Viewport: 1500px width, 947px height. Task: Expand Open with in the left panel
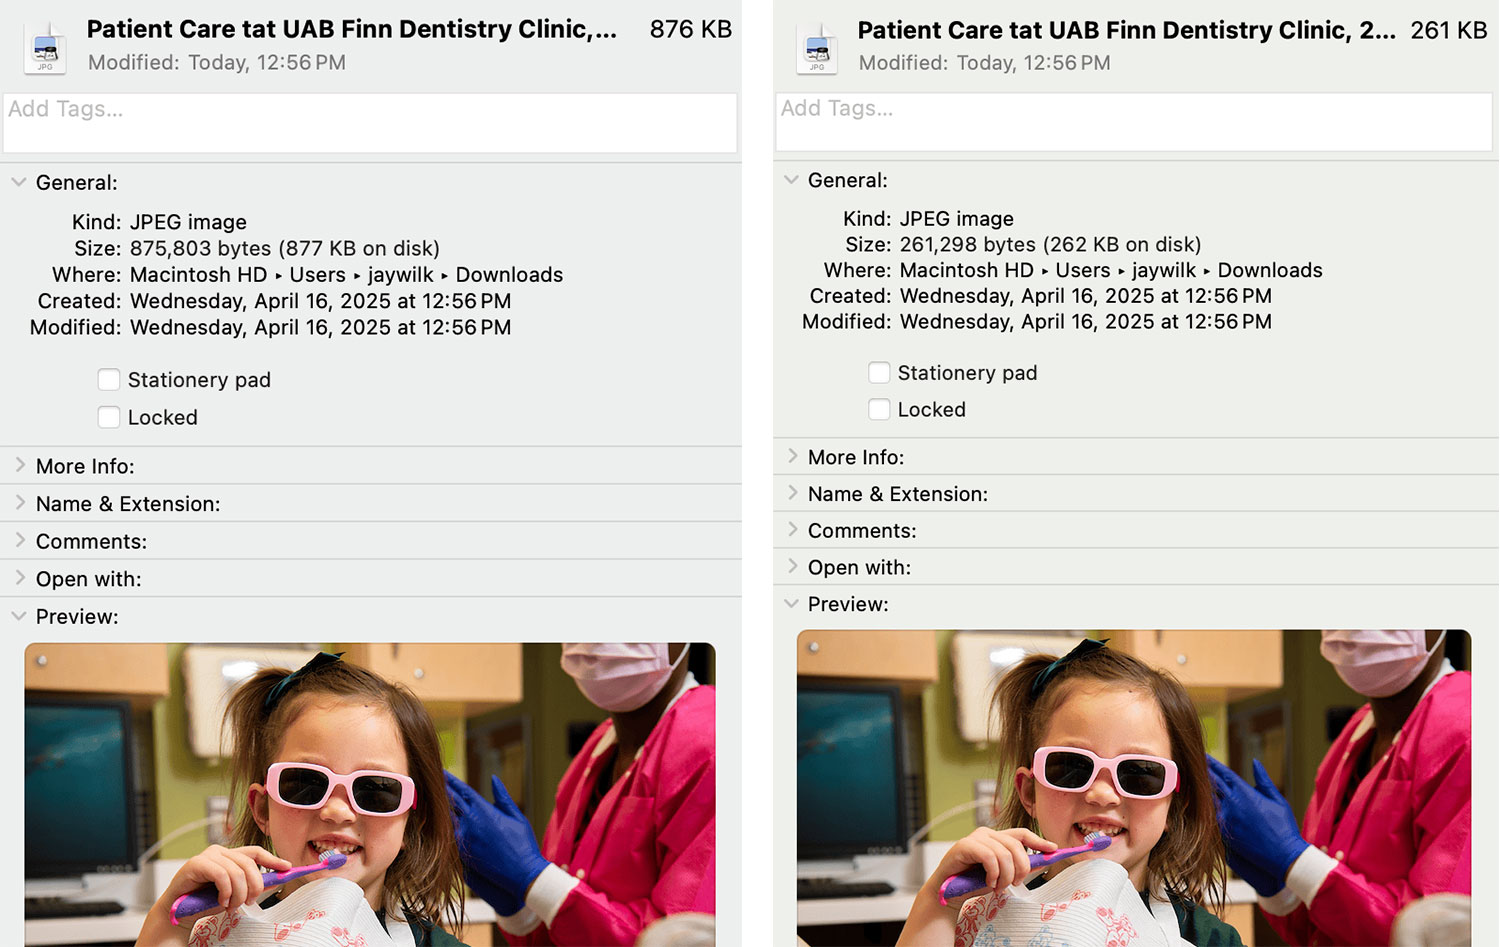pyautogui.click(x=19, y=578)
